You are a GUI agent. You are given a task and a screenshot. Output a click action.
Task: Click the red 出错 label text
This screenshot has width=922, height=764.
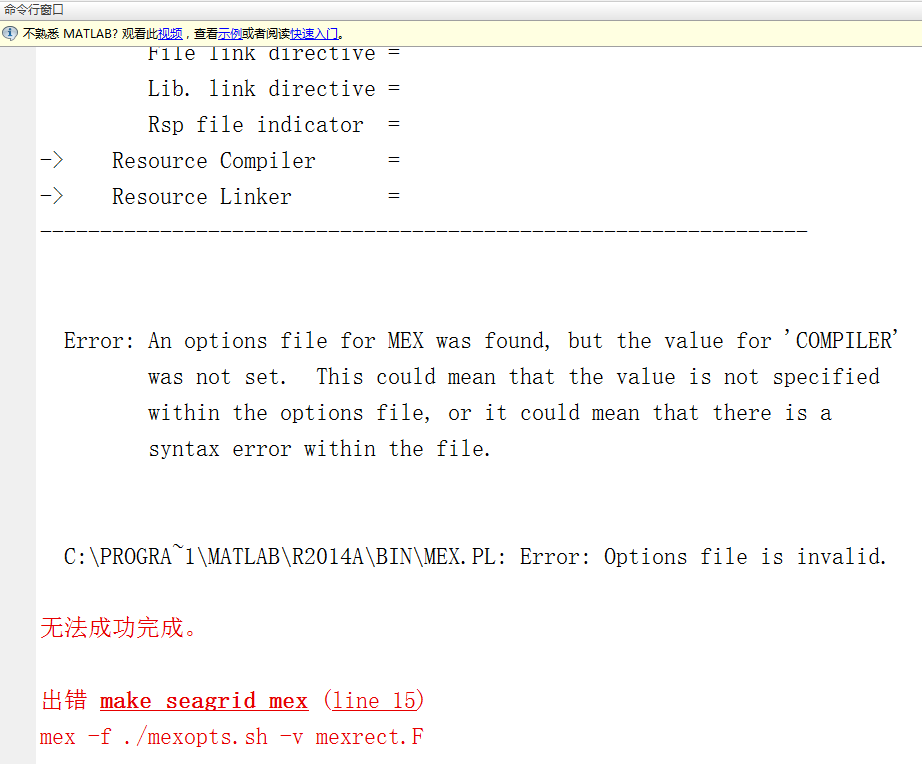[x=64, y=700]
